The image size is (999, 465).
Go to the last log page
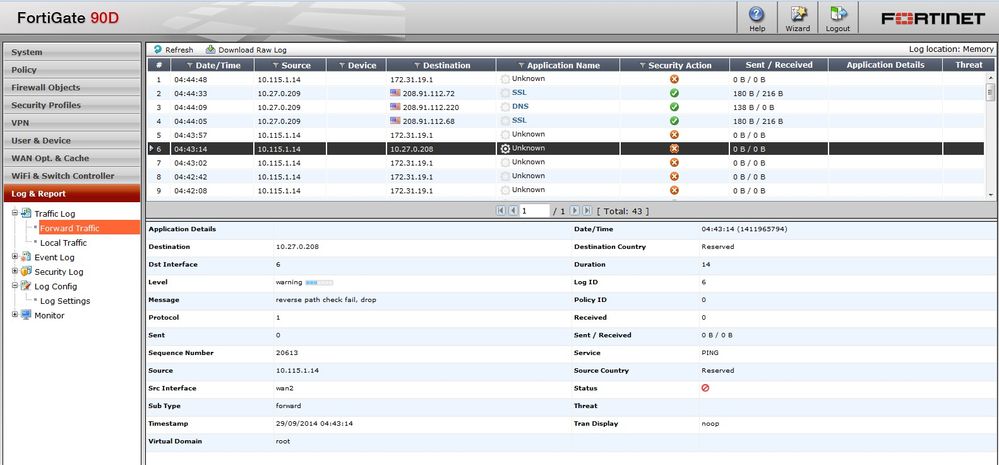[x=586, y=210]
